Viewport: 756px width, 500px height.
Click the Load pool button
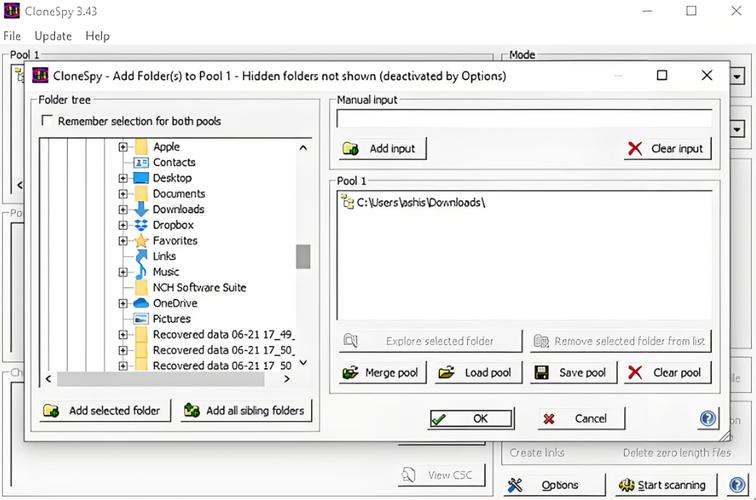pyautogui.click(x=478, y=372)
